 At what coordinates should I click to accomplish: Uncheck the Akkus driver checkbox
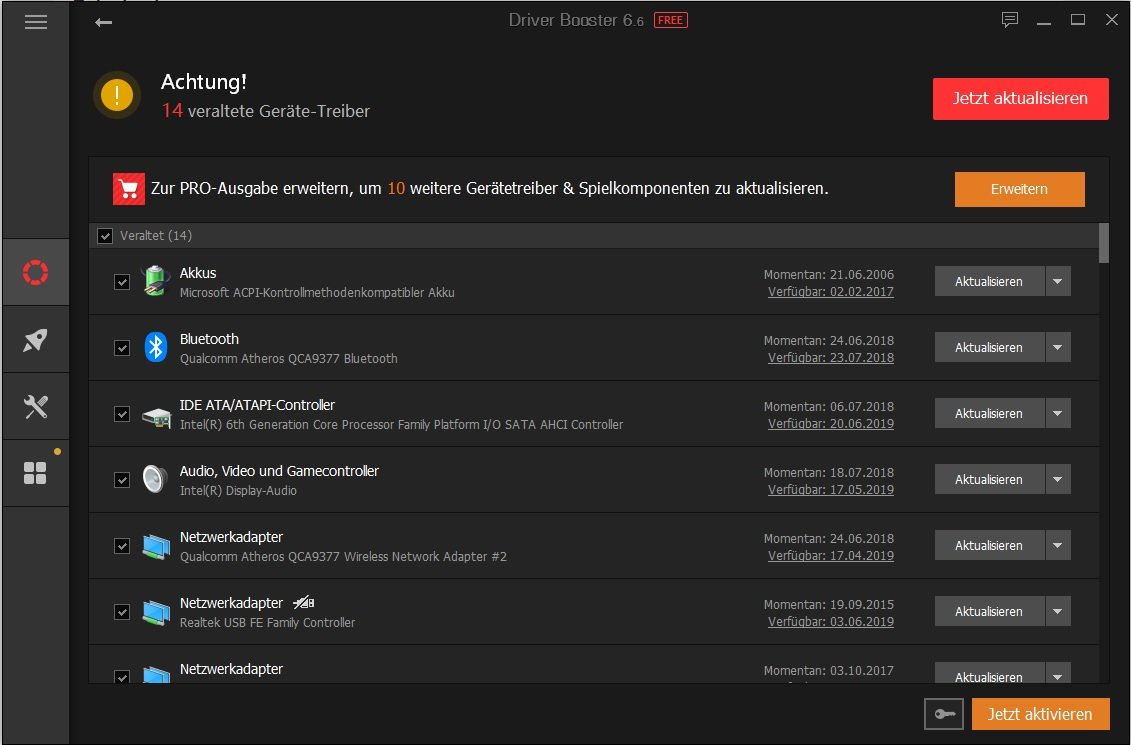coord(122,282)
